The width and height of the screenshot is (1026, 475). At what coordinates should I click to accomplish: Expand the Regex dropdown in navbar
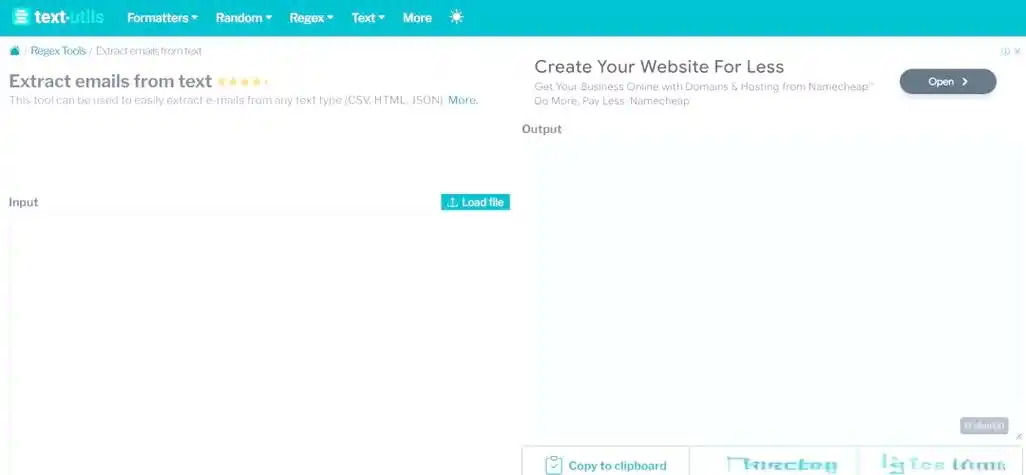[x=311, y=17]
